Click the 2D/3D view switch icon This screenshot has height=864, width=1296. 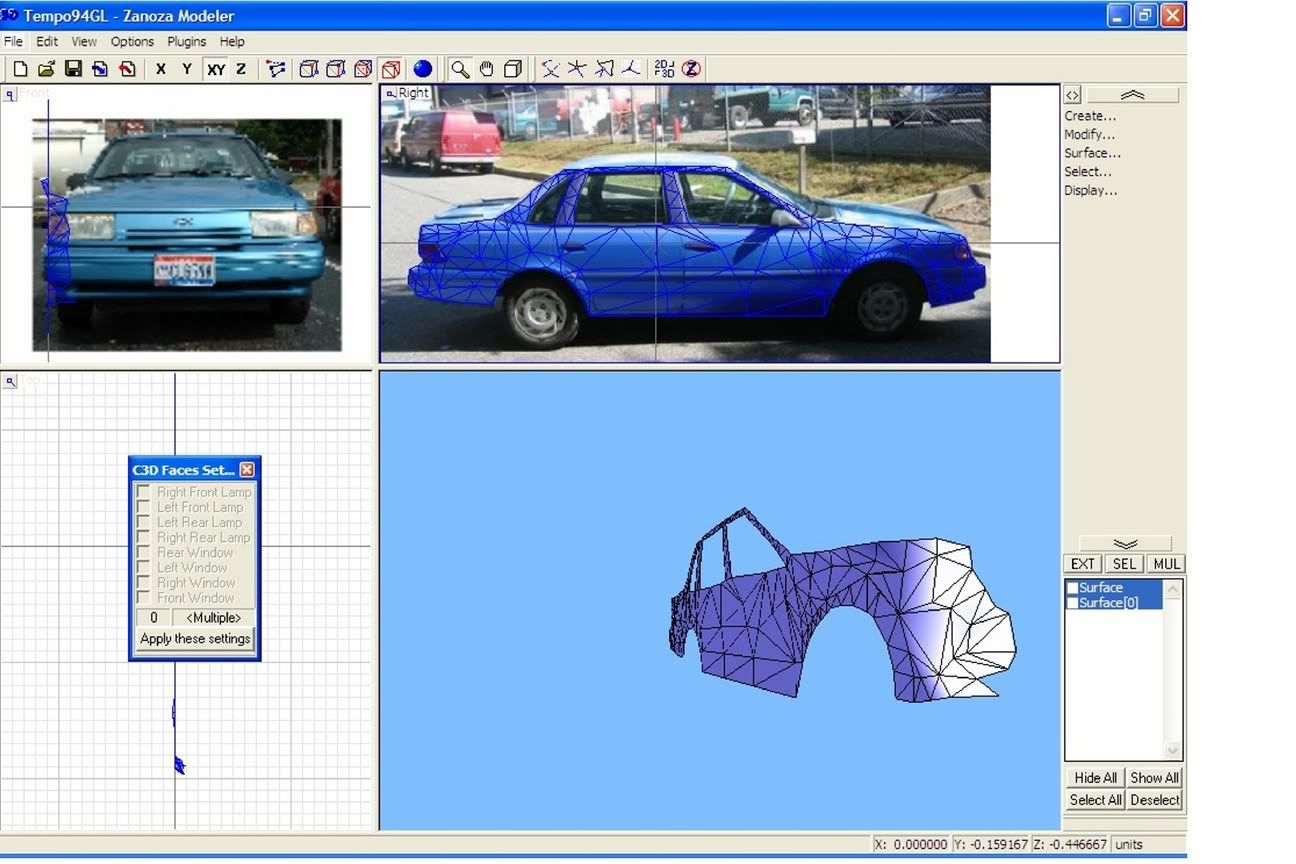point(664,69)
